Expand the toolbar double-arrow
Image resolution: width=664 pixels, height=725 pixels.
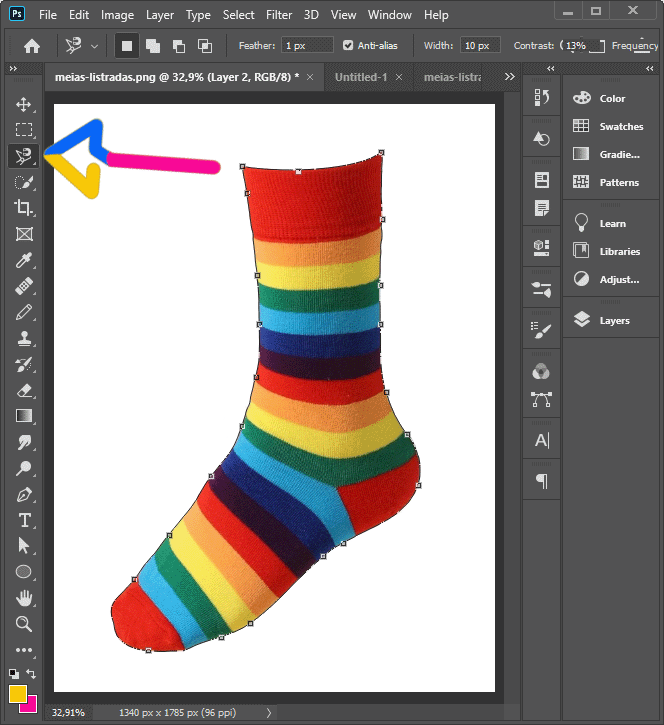tap(13, 68)
